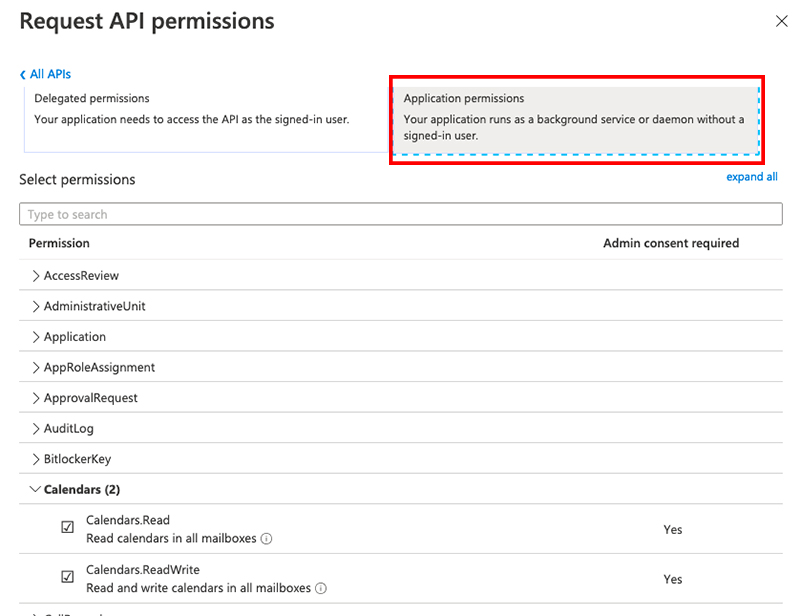Screen dimensions: 800x616
Task: Click the info icon next to Calendars.Read description
Action: tap(266, 539)
